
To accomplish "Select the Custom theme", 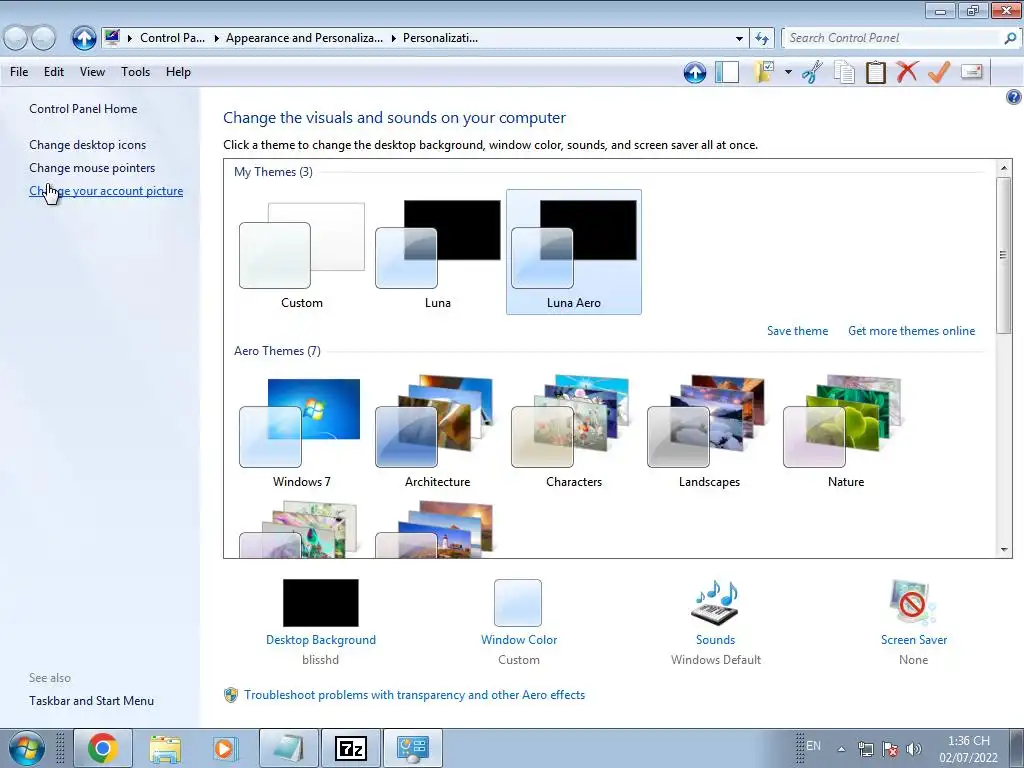I will [x=302, y=253].
